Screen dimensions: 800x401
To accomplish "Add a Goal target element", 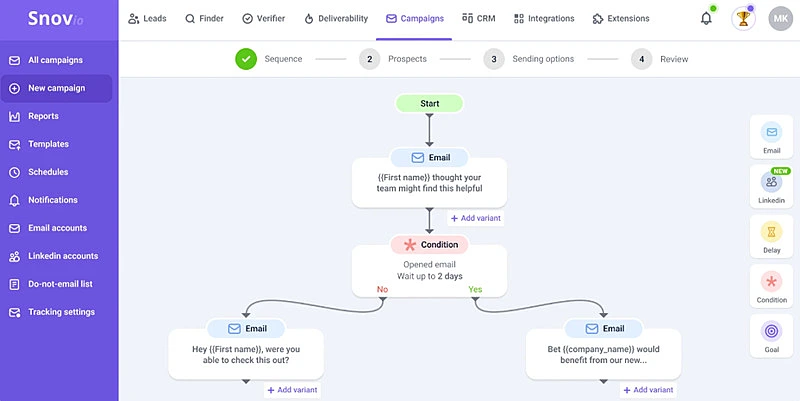I will tap(771, 336).
